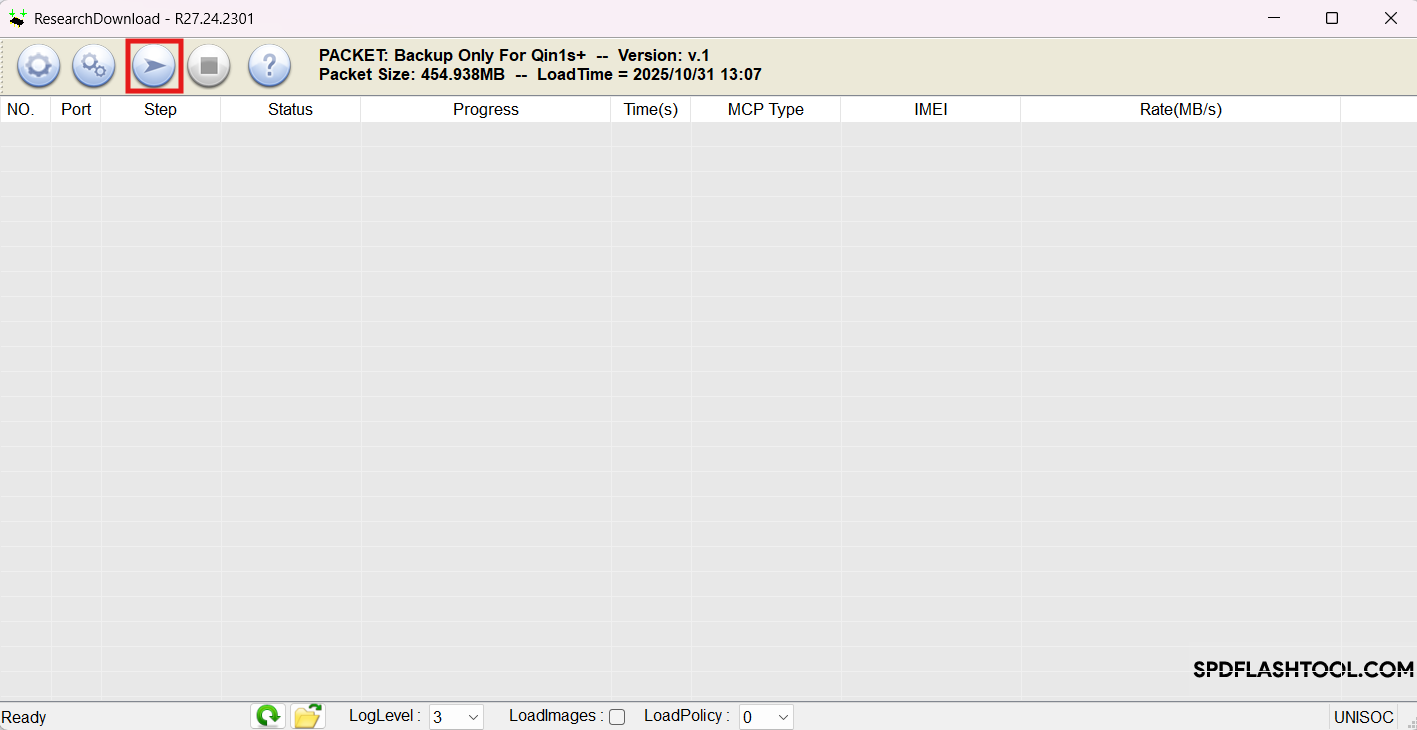Select level 3 in the LogLevel combo box
The width and height of the screenshot is (1417, 730).
(445, 716)
